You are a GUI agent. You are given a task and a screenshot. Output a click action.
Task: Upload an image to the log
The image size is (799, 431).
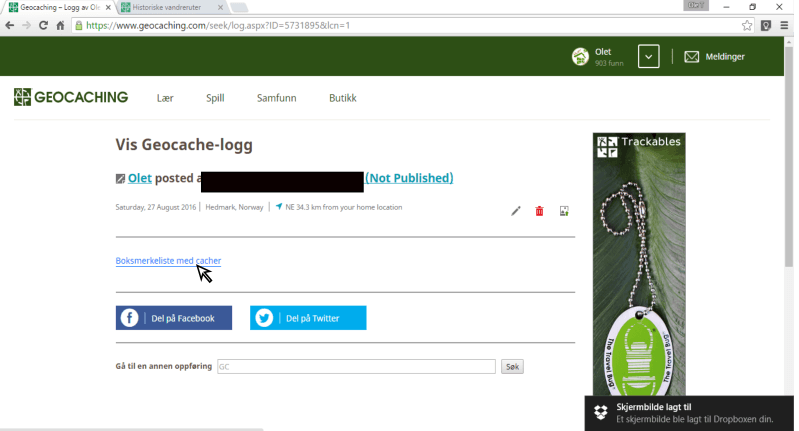click(x=564, y=211)
